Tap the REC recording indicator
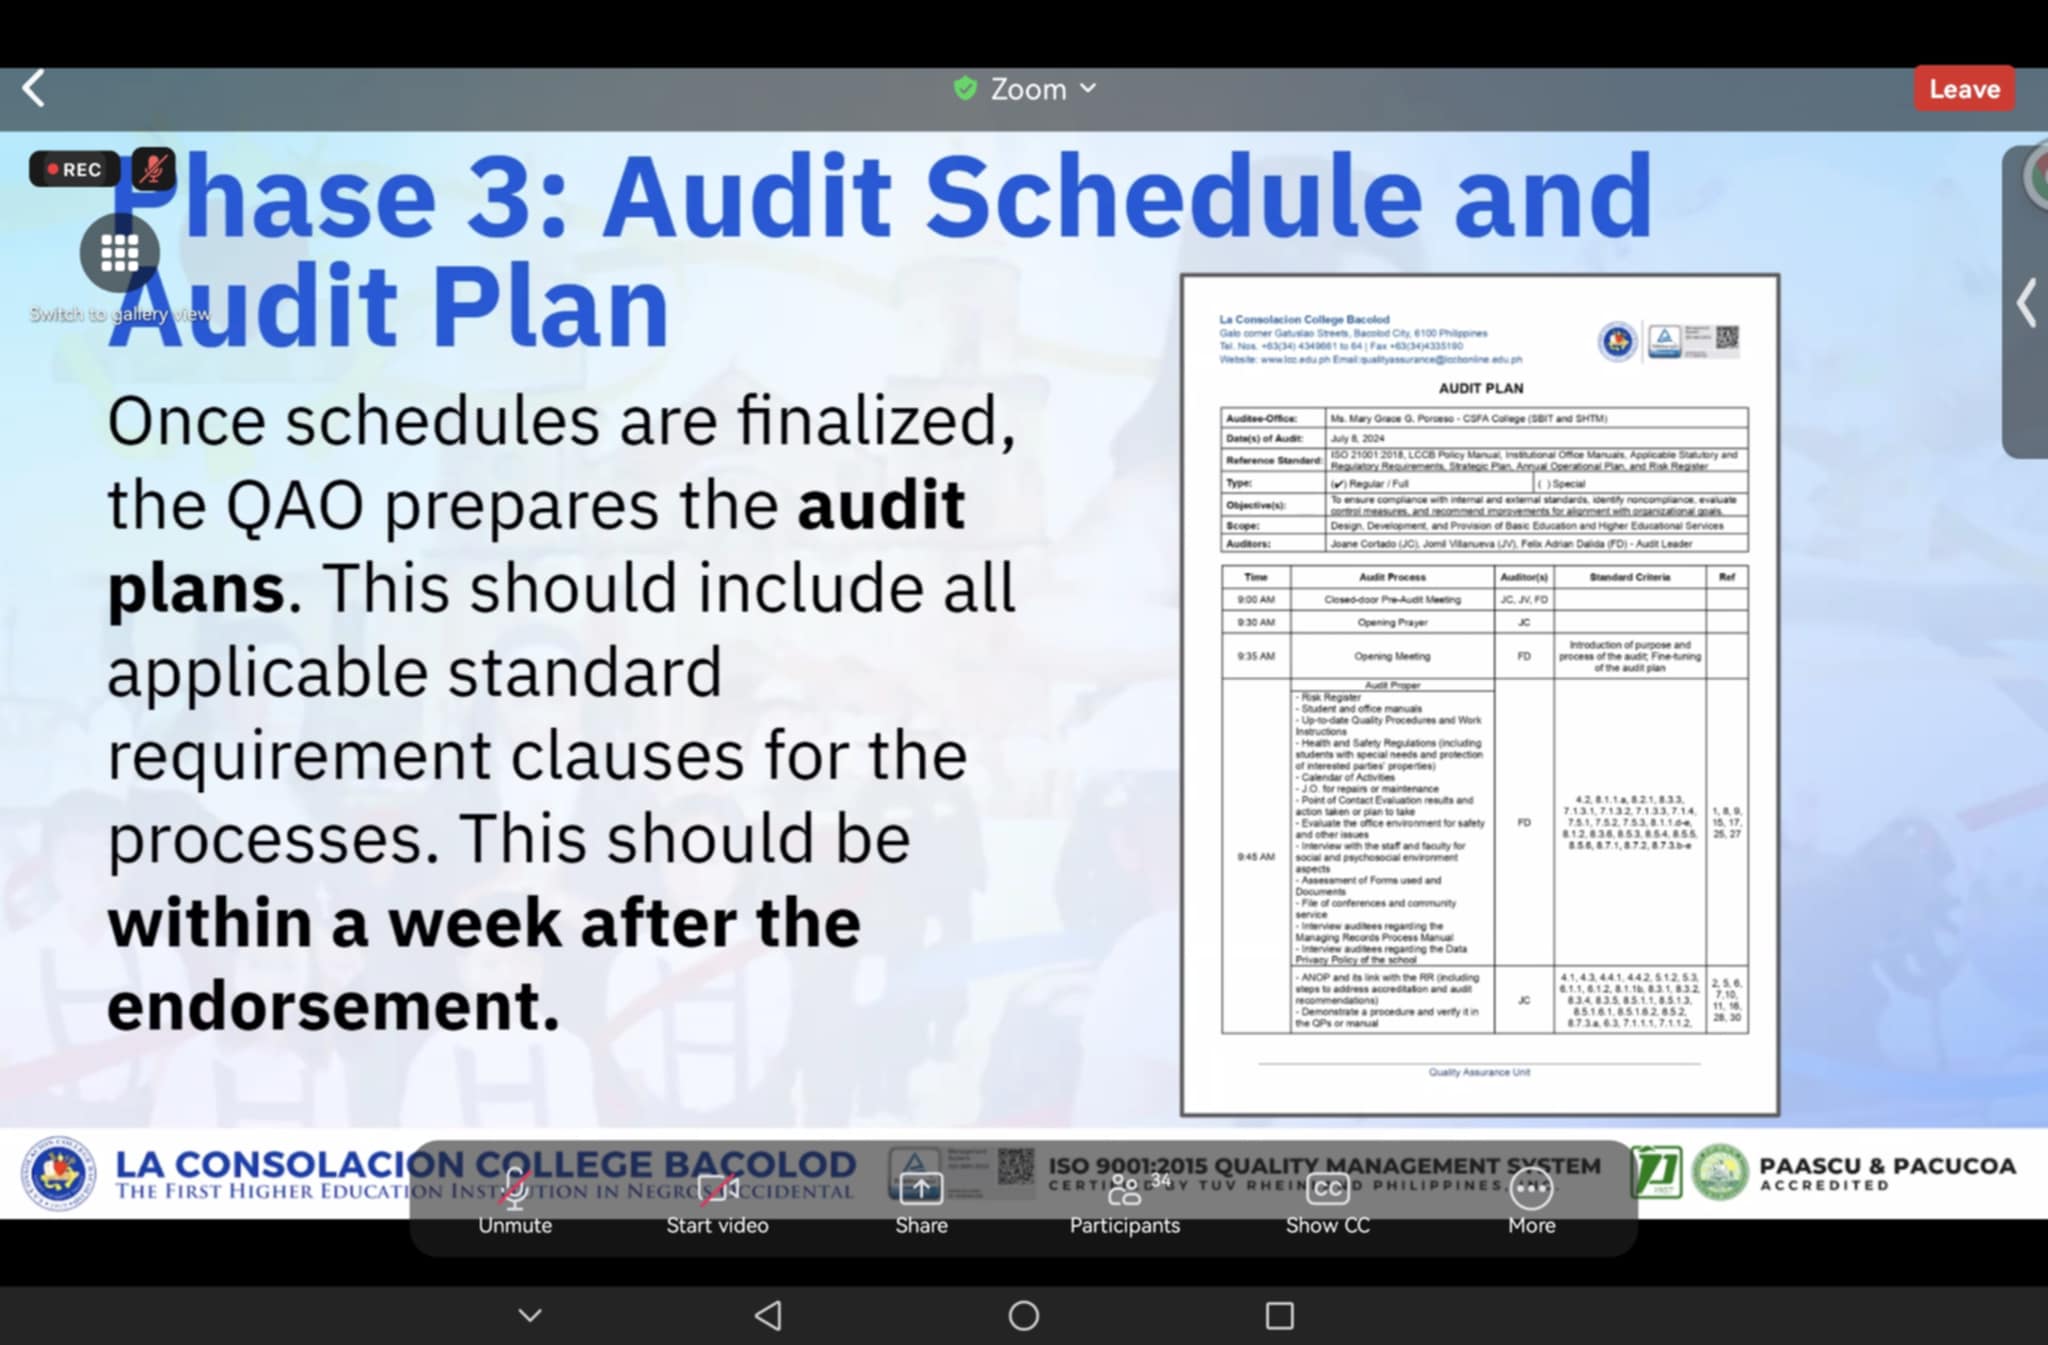The height and width of the screenshot is (1345, 2048). pyautogui.click(x=75, y=169)
